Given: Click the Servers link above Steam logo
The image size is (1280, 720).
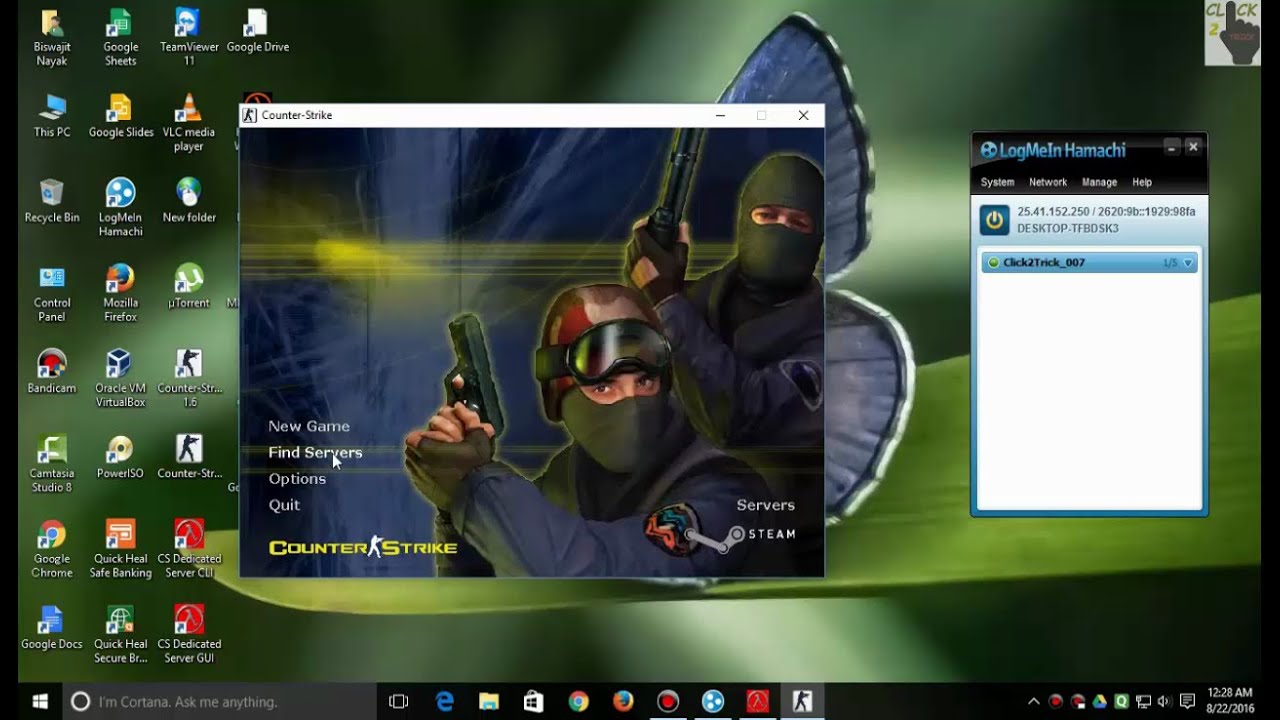Looking at the screenshot, I should pos(766,505).
